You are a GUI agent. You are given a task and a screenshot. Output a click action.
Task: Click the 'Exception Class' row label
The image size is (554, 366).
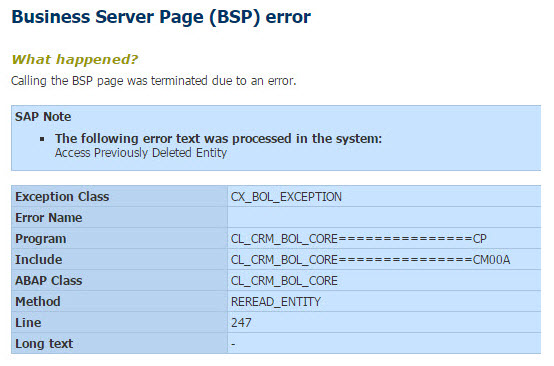point(62,197)
